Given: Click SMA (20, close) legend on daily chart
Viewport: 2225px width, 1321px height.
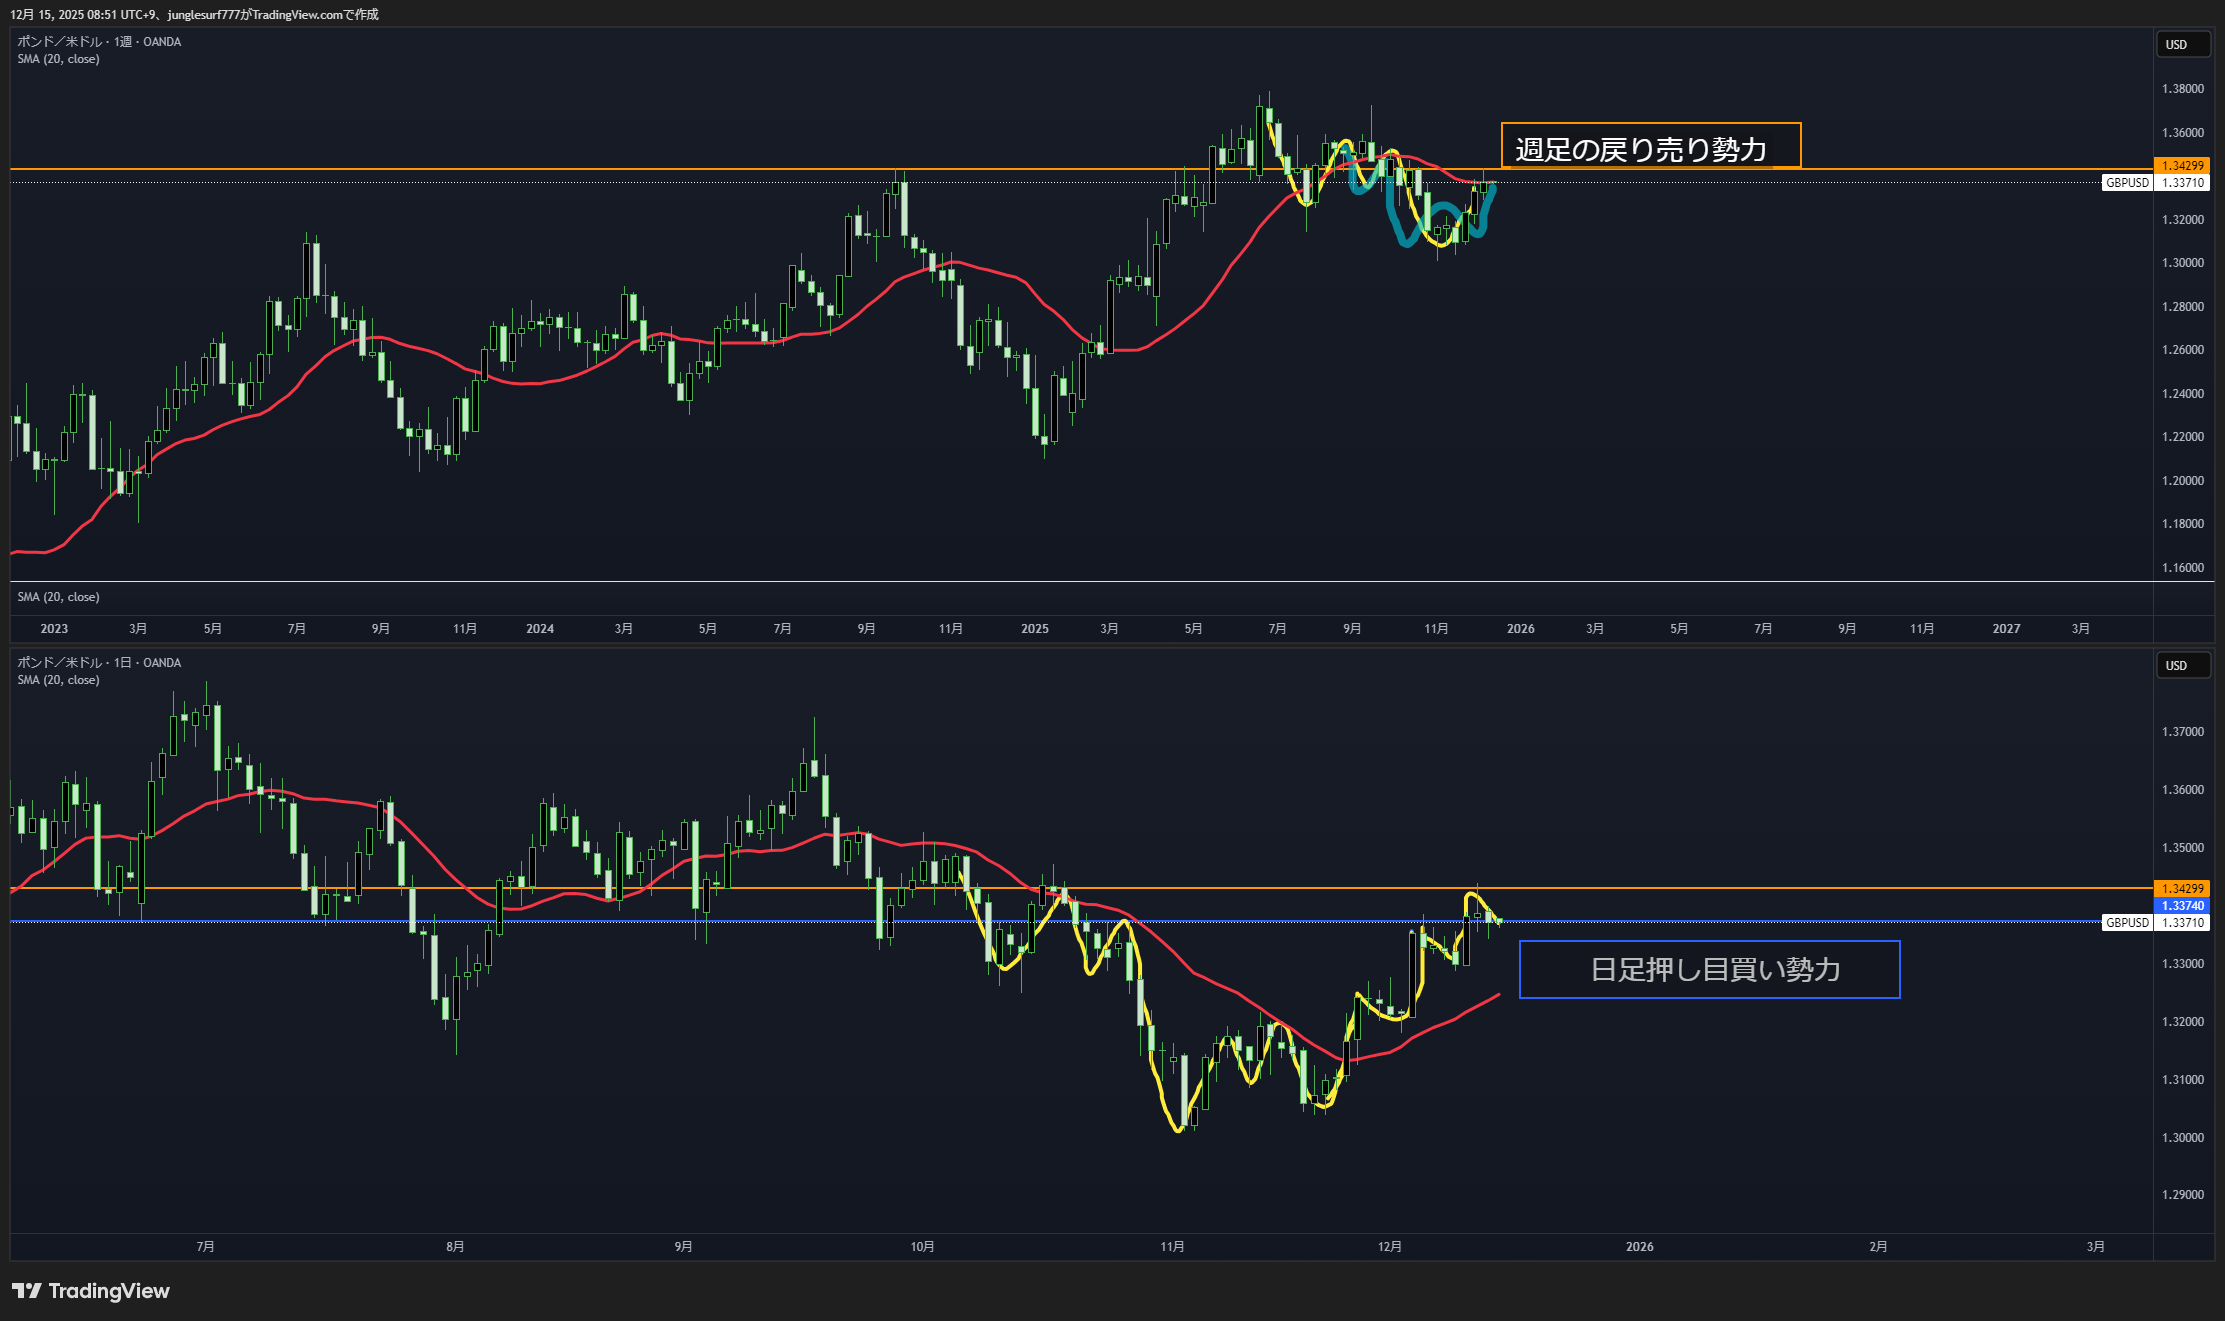Looking at the screenshot, I should (x=58, y=680).
